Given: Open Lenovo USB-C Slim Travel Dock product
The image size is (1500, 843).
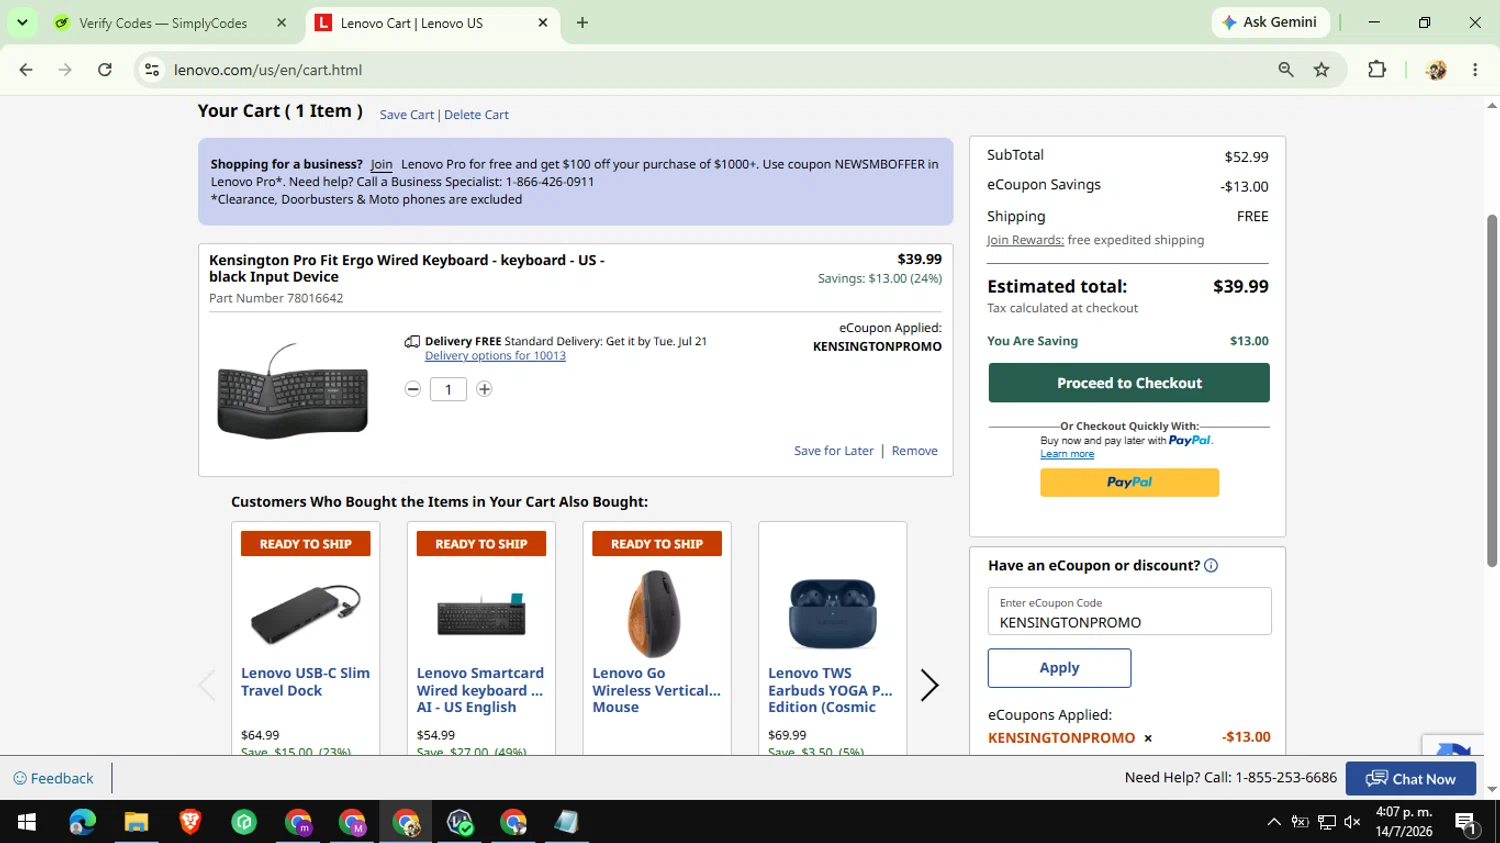Looking at the screenshot, I should point(305,682).
